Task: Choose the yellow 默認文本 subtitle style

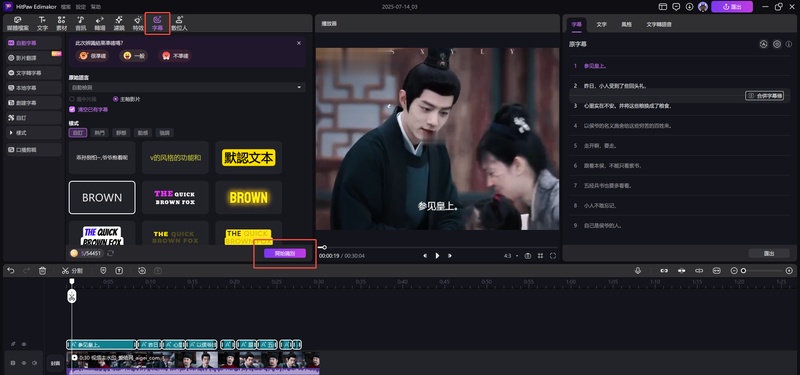Action: (x=248, y=158)
